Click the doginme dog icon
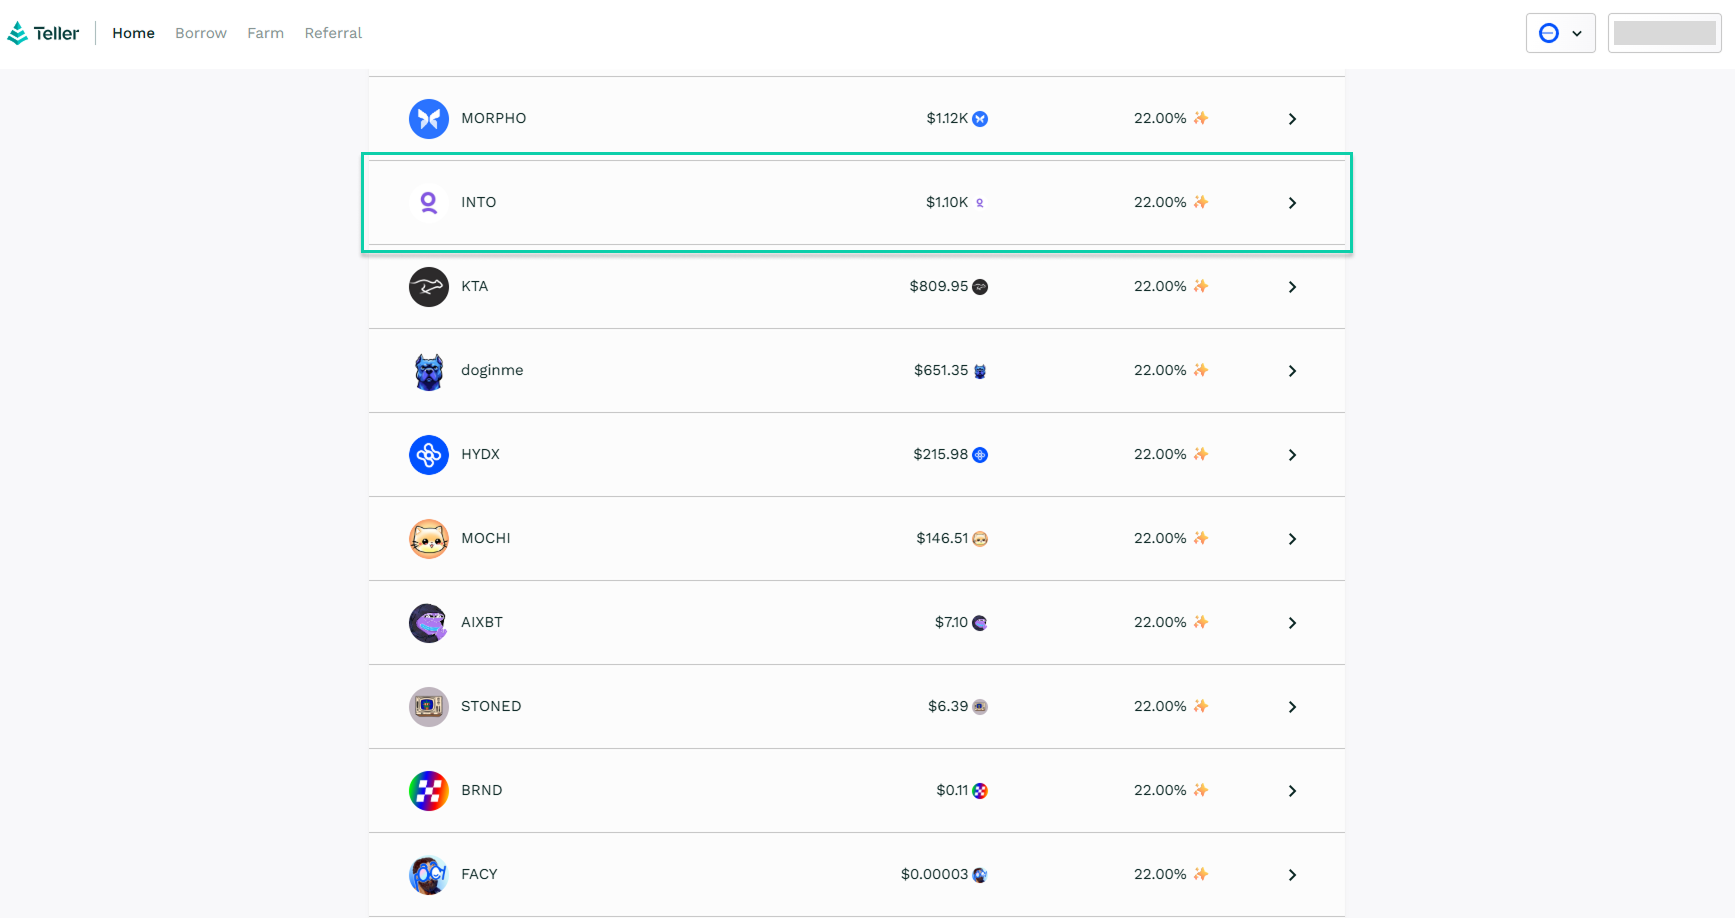Viewport: 1735px width, 918px height. (428, 371)
